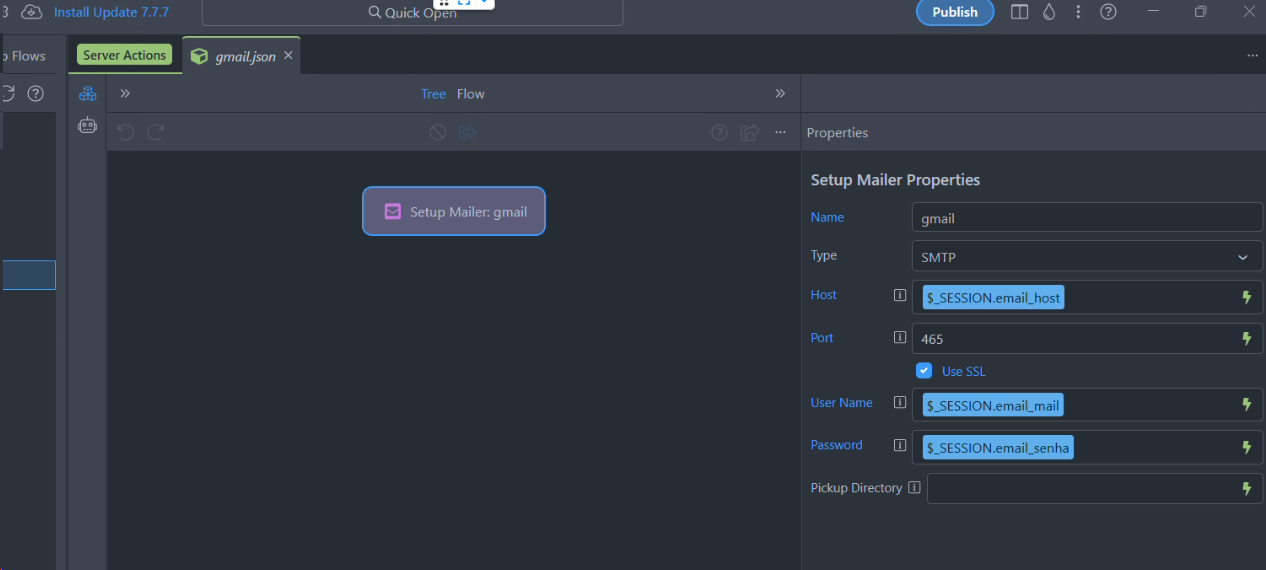Click the help icon beside the three-dot menu
This screenshot has width=1266, height=570.
pyautogui.click(x=1108, y=12)
